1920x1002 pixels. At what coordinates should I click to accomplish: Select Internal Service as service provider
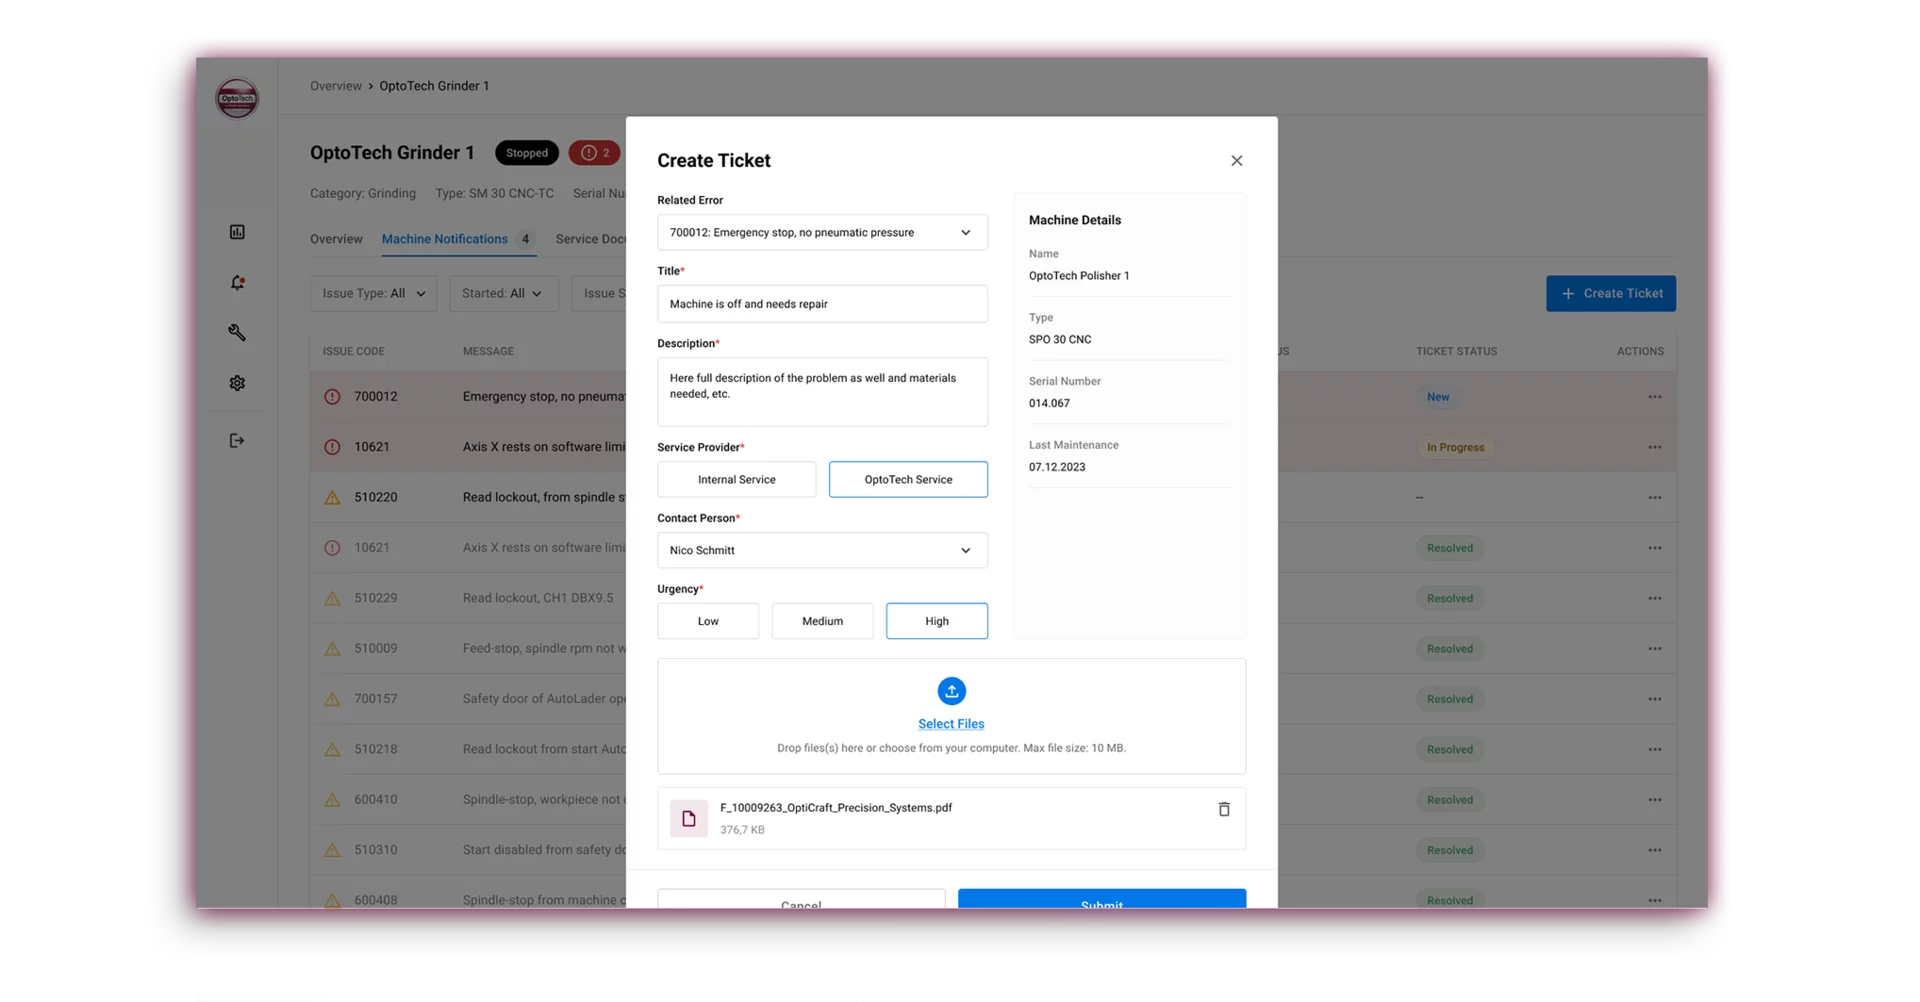[736, 479]
